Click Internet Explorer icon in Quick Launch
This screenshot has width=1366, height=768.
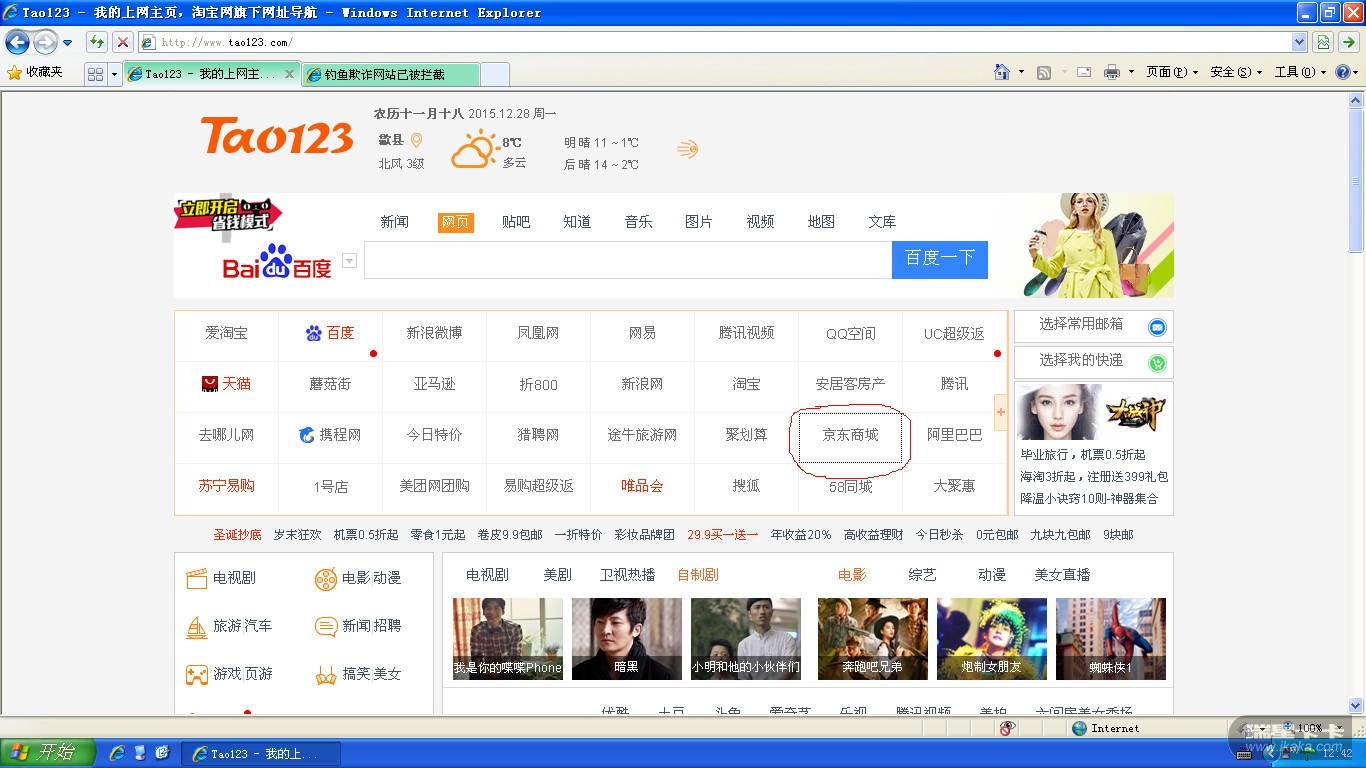point(117,752)
